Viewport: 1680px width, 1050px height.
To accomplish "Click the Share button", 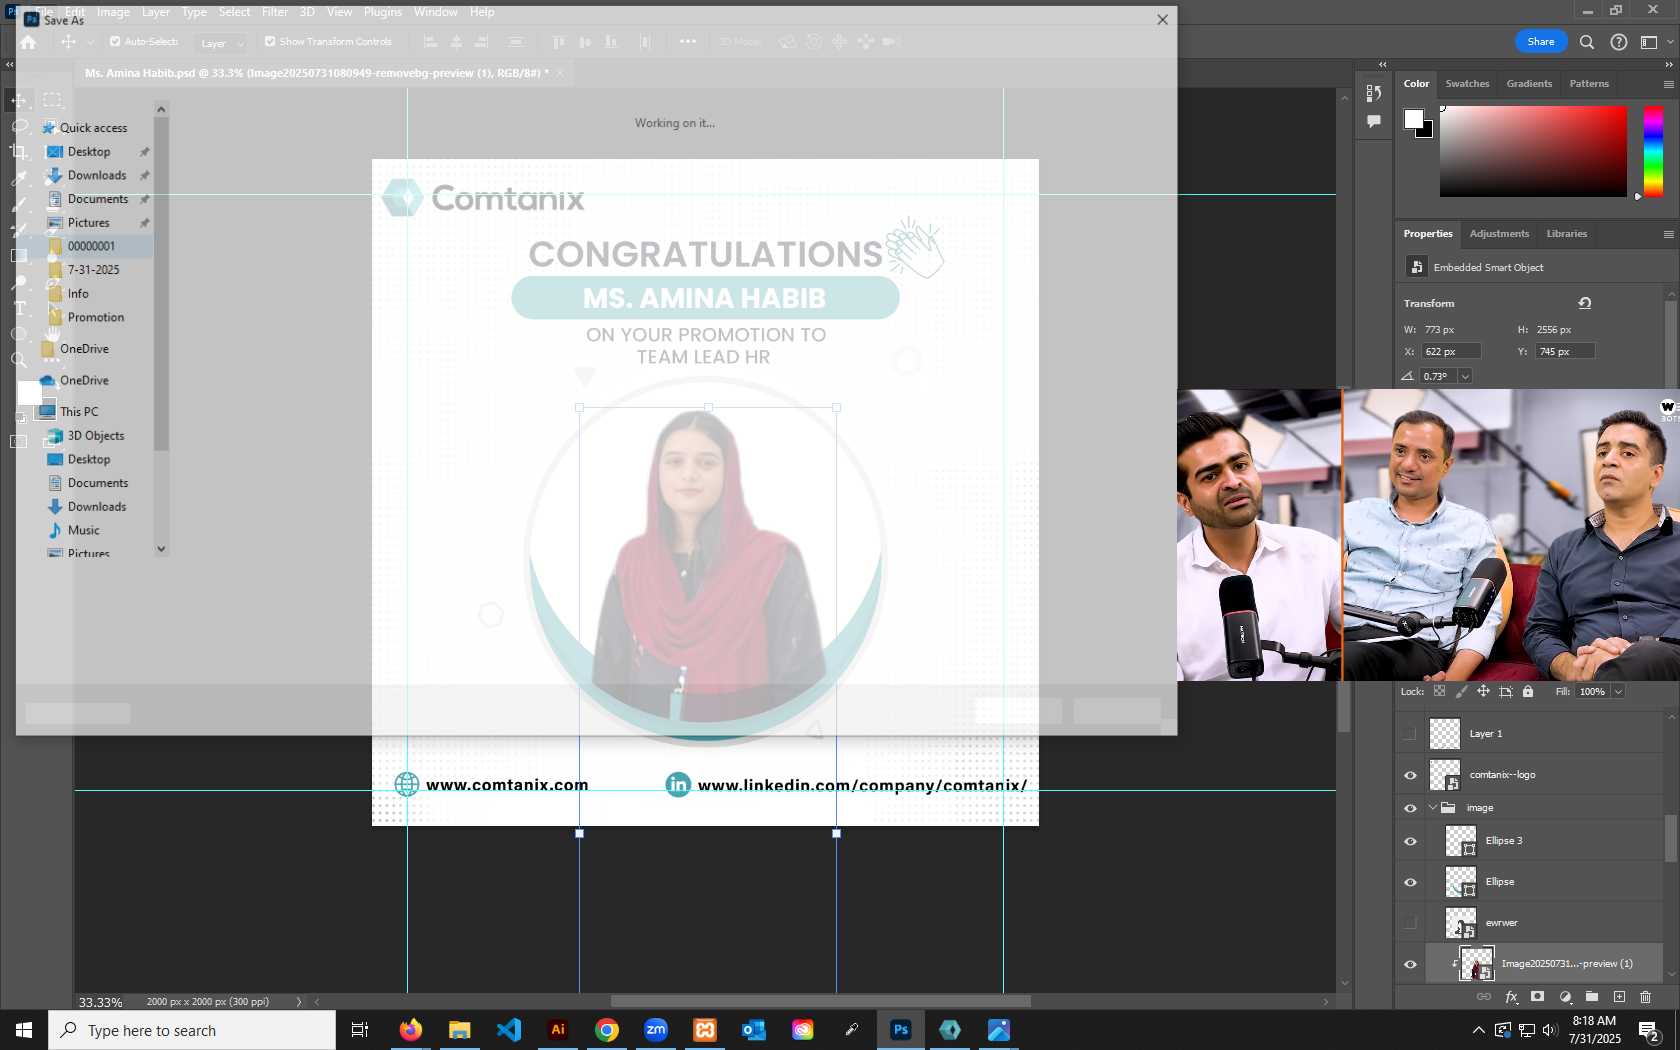I will pos(1541,41).
